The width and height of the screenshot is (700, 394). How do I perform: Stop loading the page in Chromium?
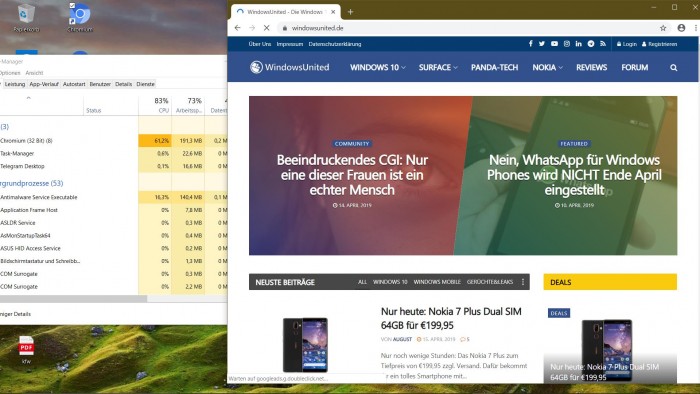click(x=267, y=28)
